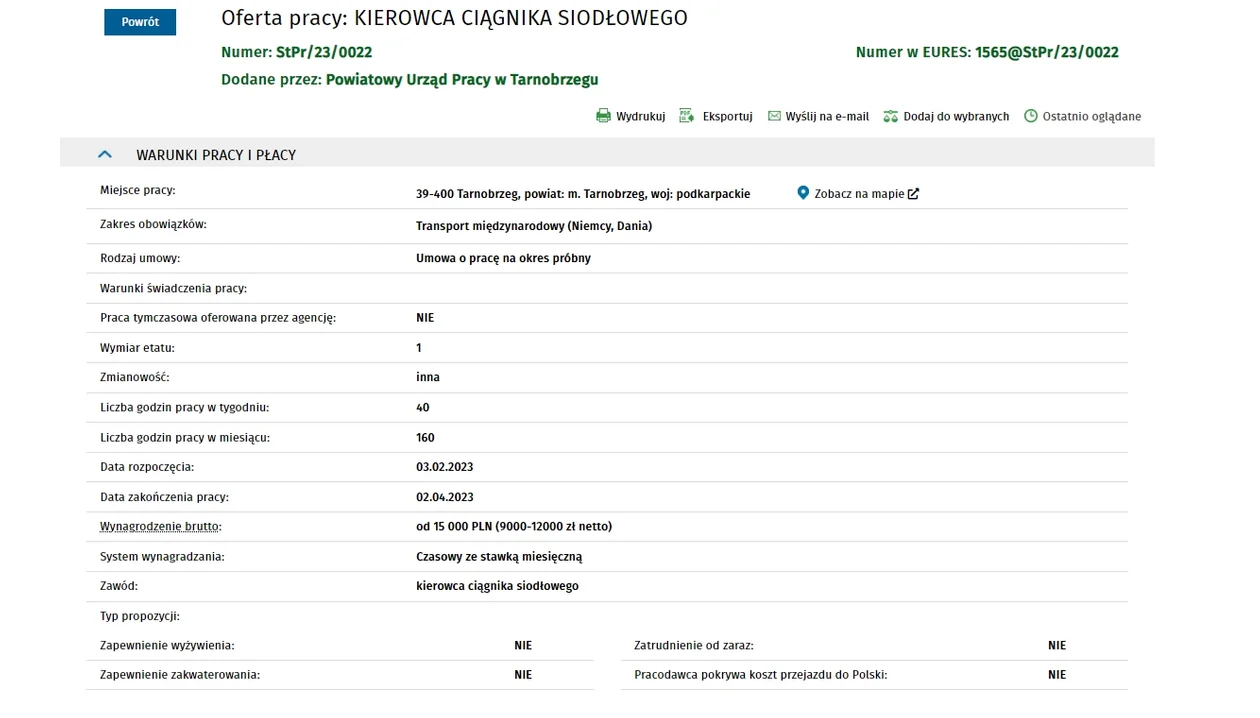Open Ostatnio oglądane text link
The height and width of the screenshot is (718, 1260).
coord(1092,117)
